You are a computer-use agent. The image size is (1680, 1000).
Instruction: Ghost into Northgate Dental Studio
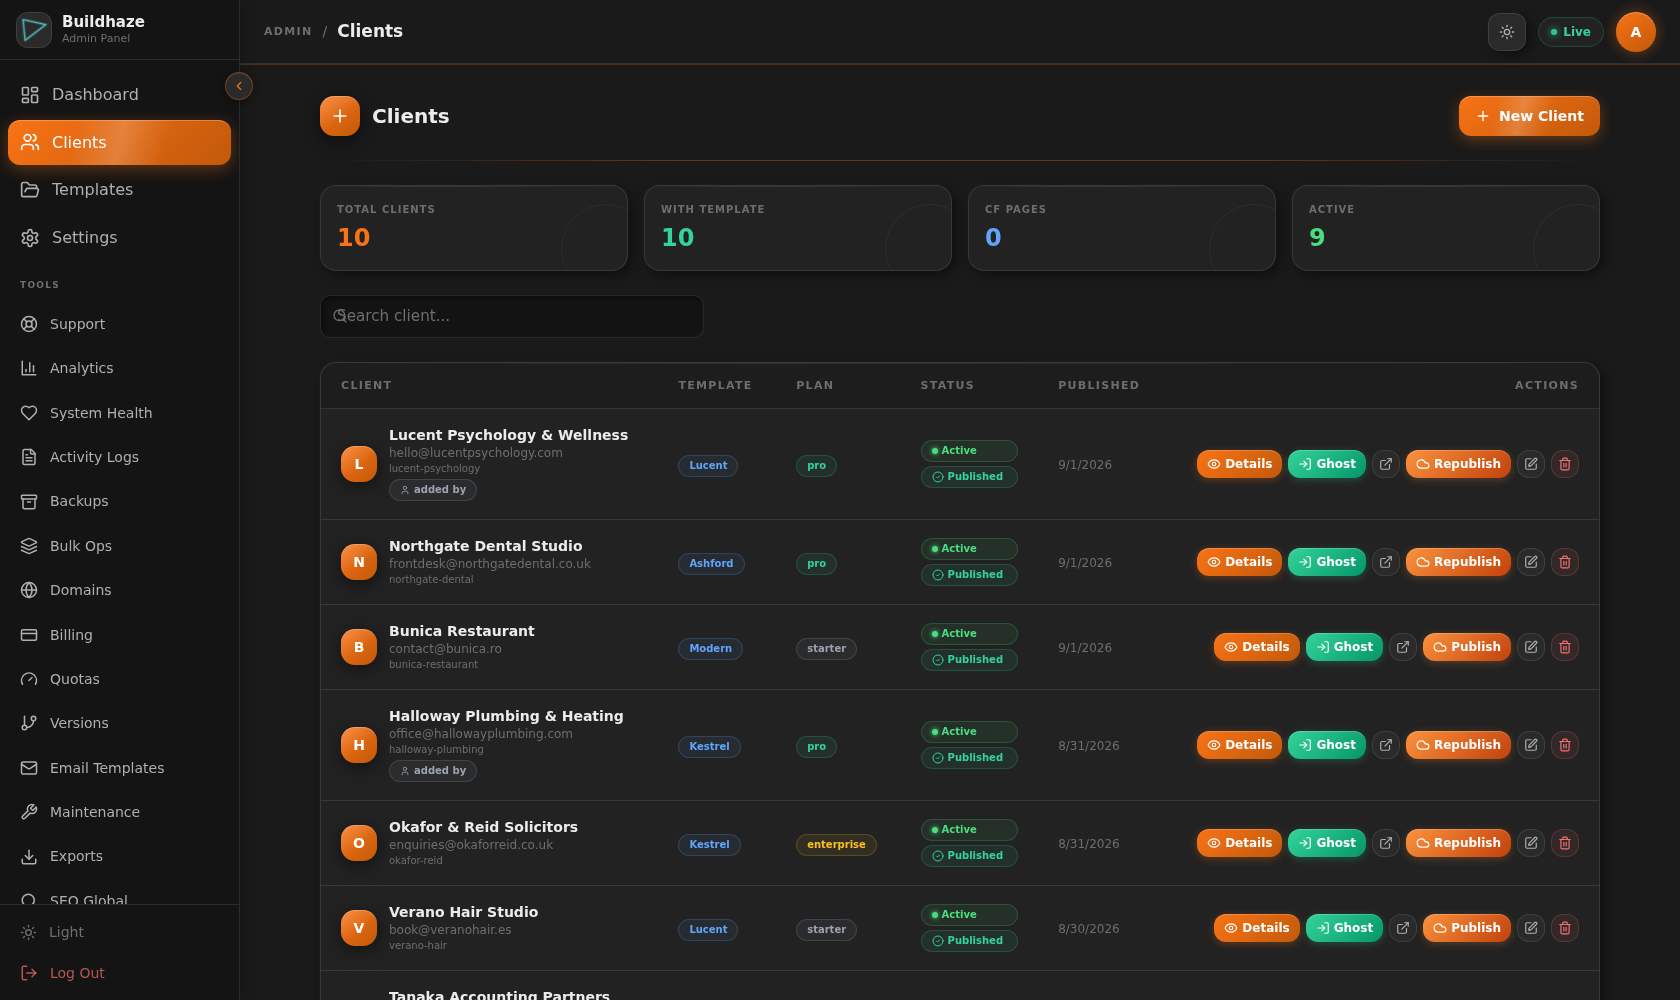[x=1327, y=562]
